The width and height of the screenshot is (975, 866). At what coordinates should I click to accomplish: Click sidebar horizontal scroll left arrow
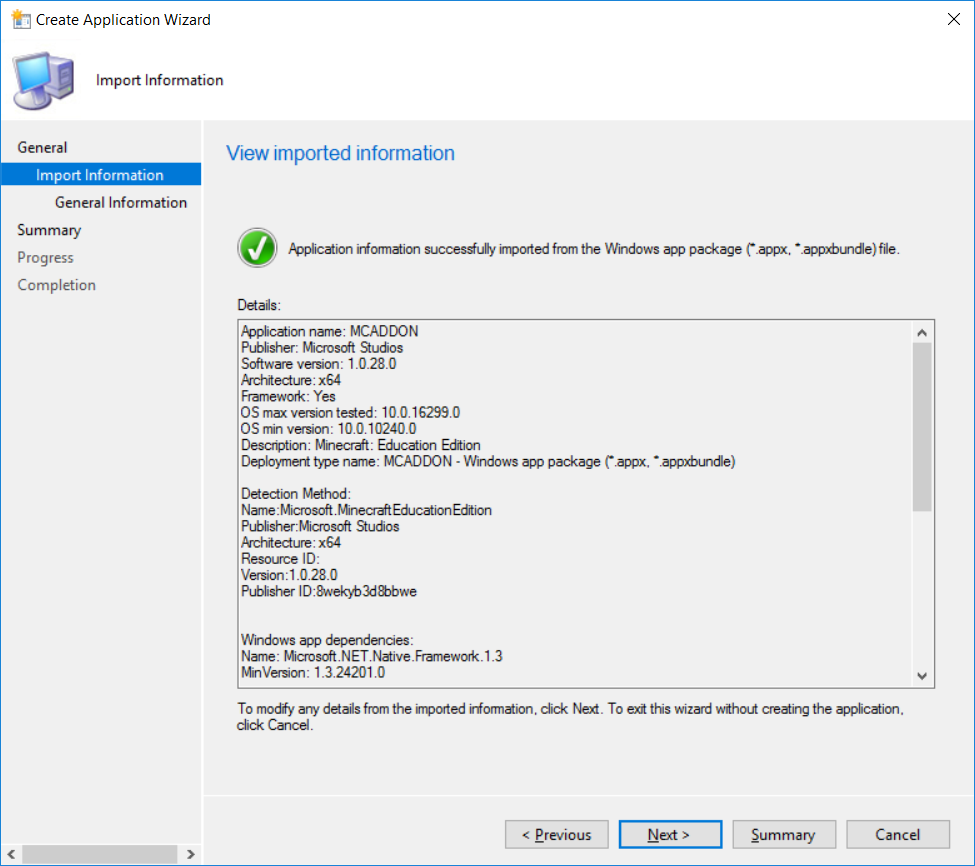pyautogui.click(x=11, y=854)
